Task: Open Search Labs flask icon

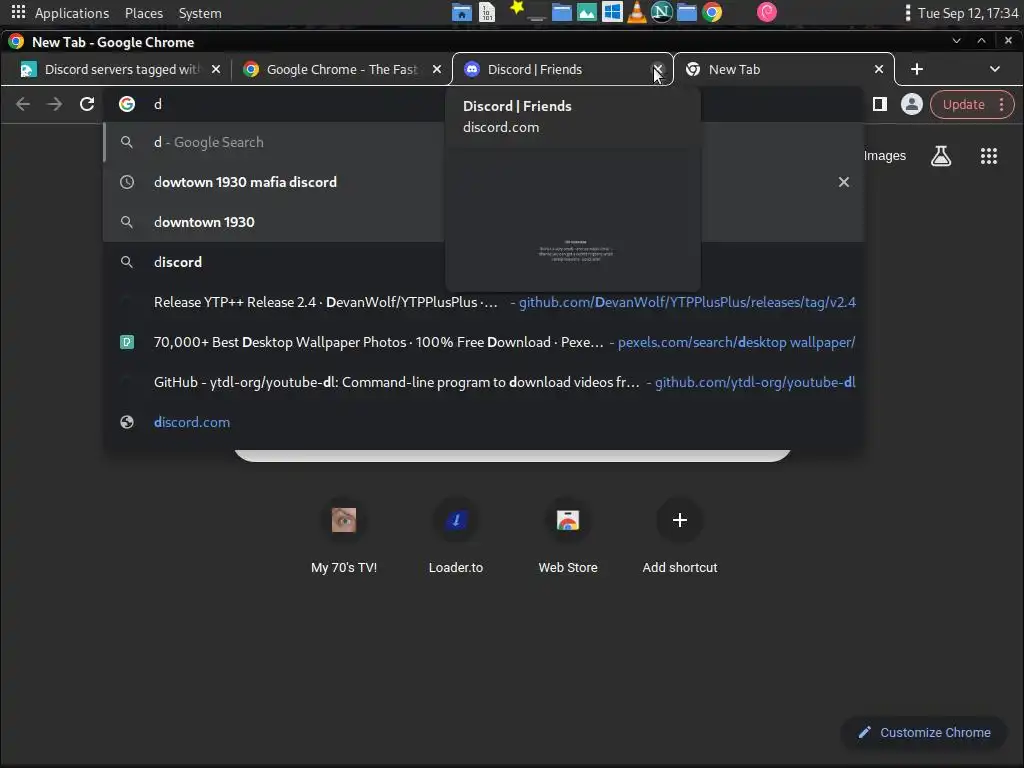Action: click(940, 156)
